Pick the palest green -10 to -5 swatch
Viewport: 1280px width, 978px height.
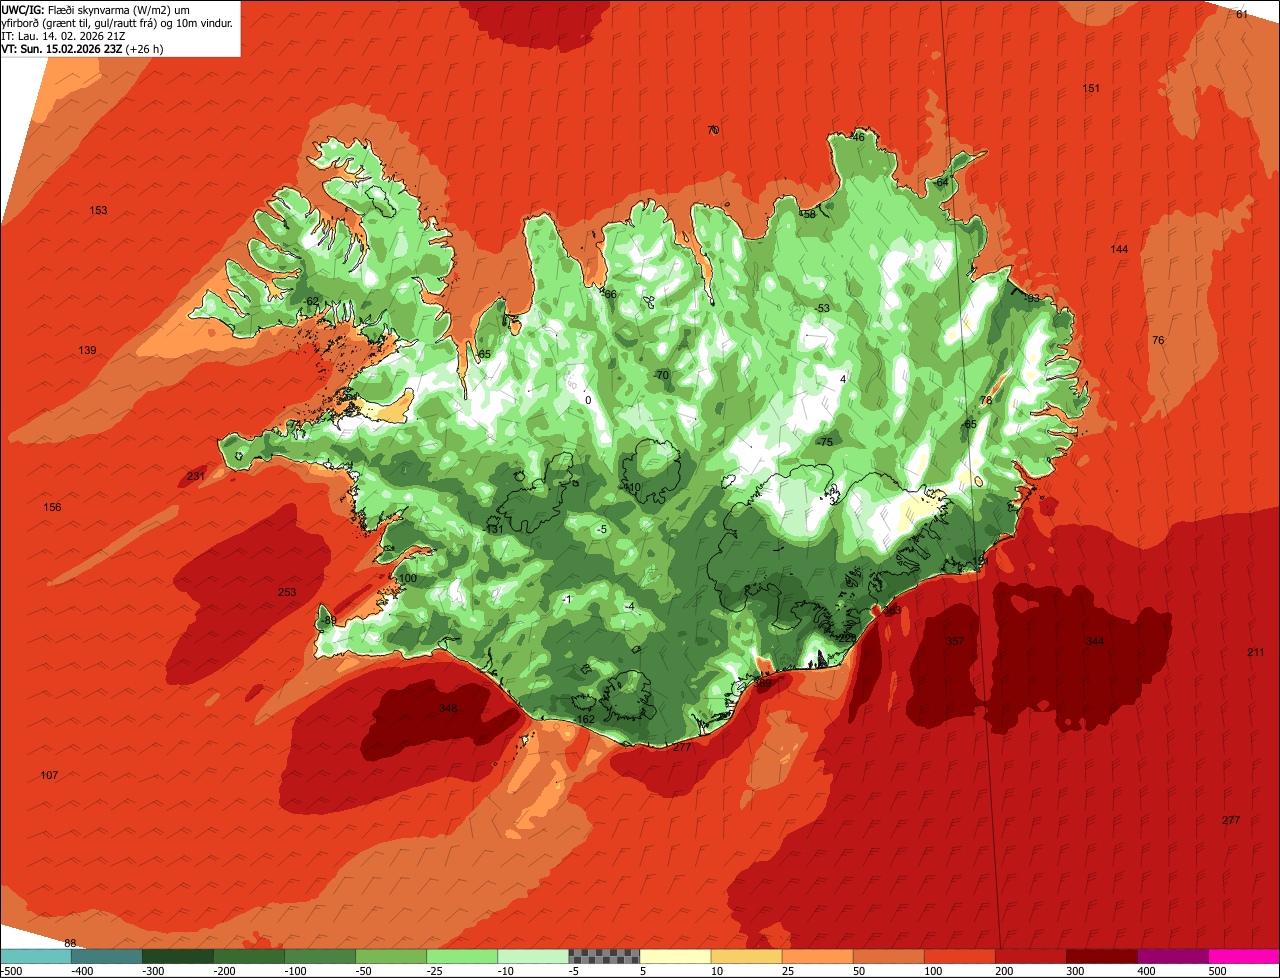coord(533,956)
